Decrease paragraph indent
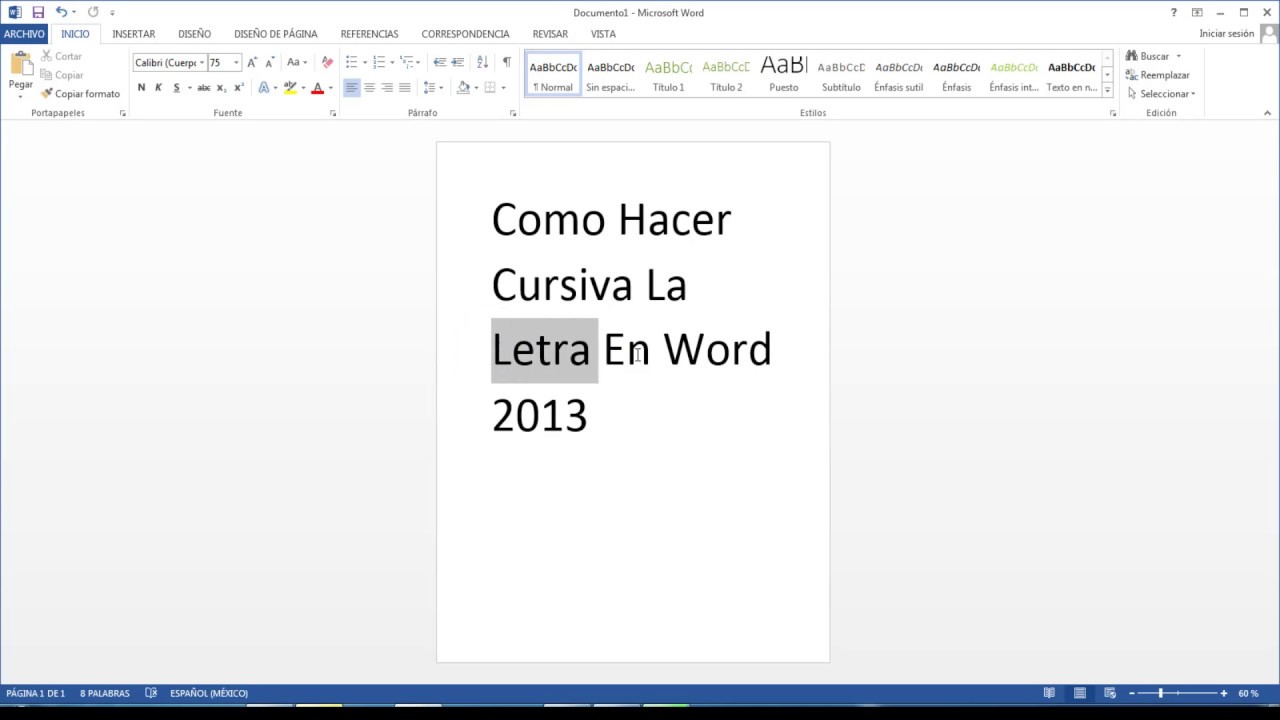Viewport: 1280px width, 720px height. coord(440,62)
